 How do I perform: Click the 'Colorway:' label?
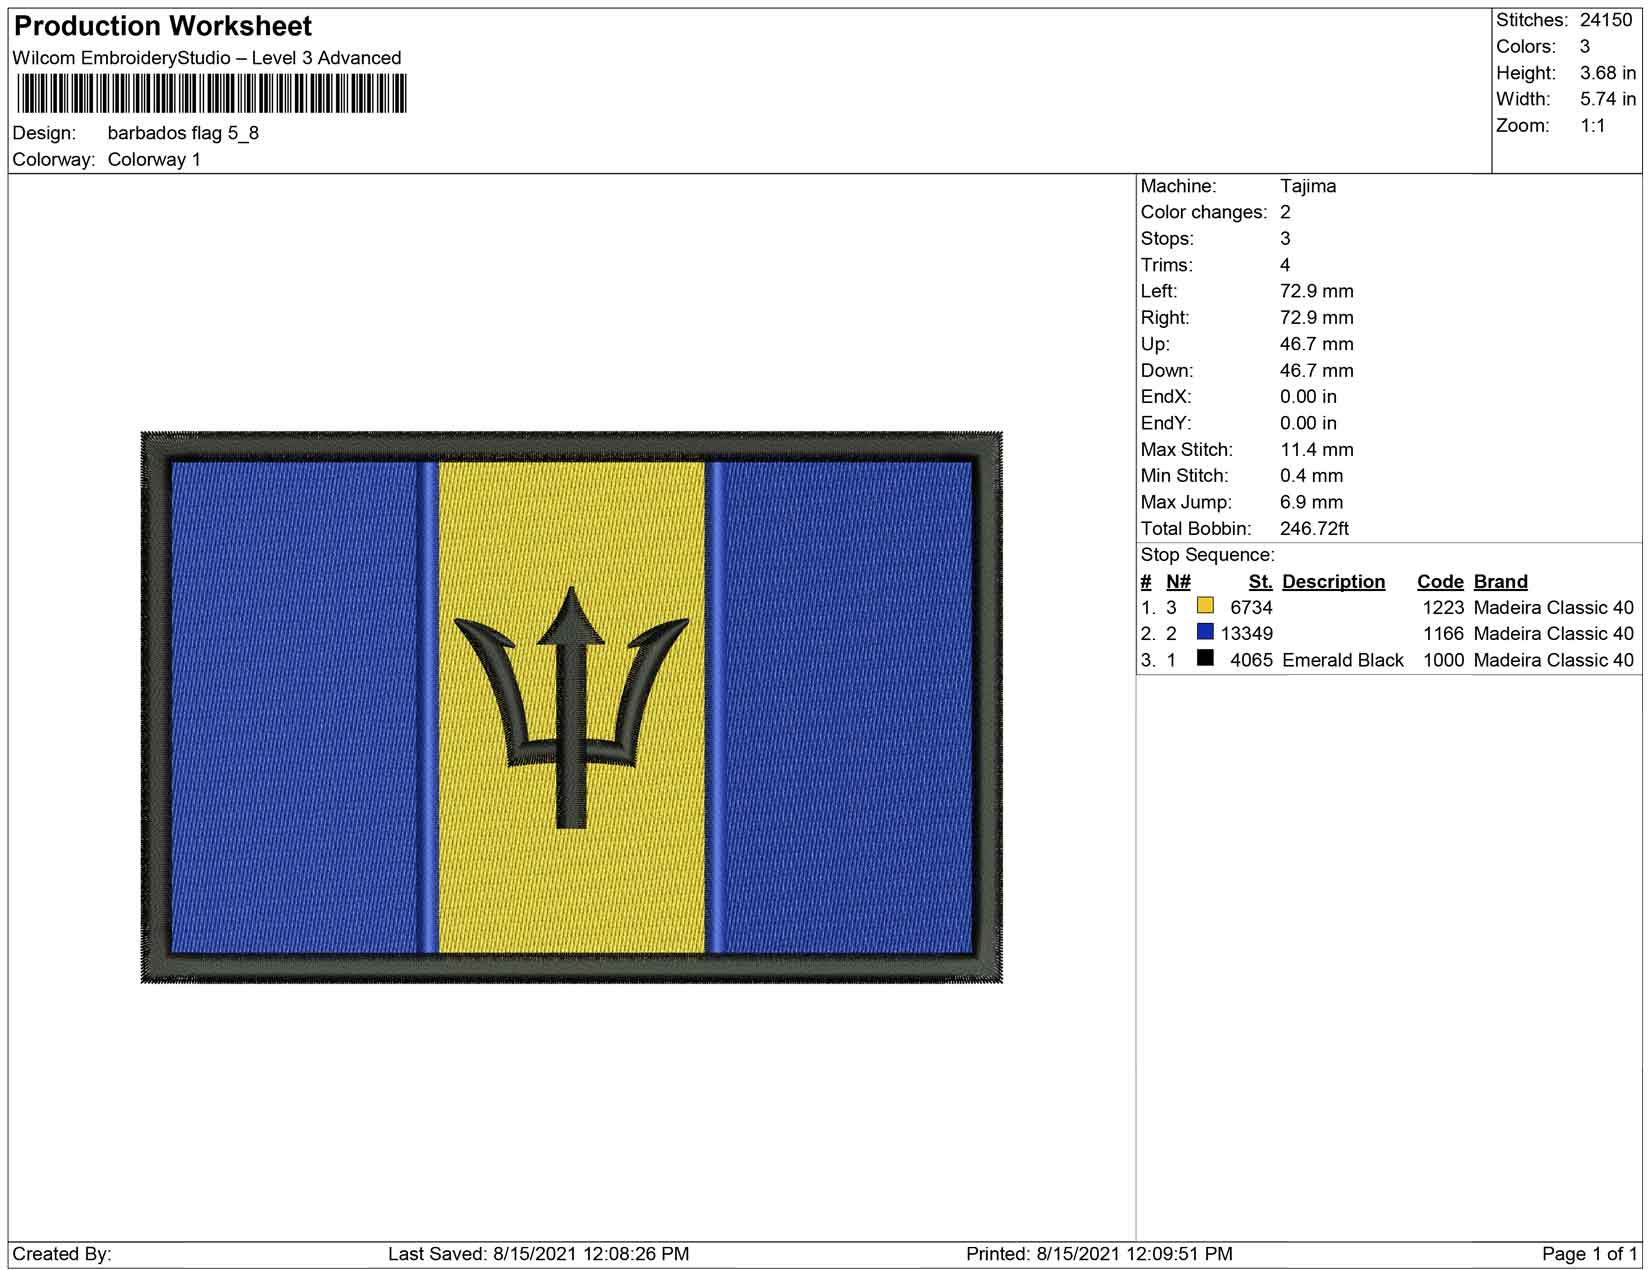click(54, 159)
